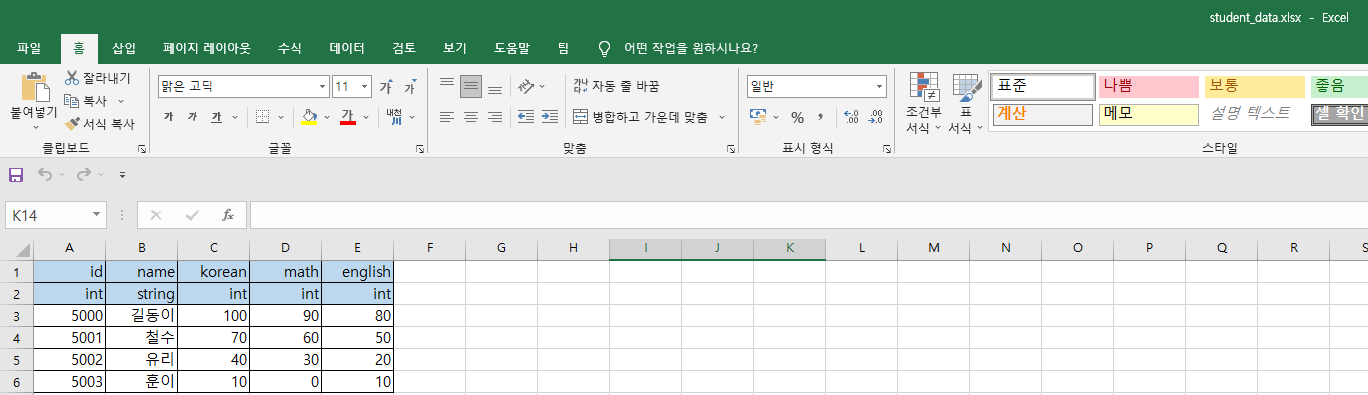
Task: Click the light bulb 'Tell me' icon
Action: [x=603, y=48]
